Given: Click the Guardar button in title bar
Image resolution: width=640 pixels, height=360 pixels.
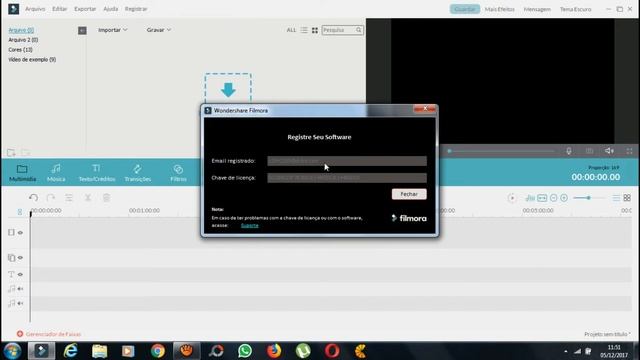Looking at the screenshot, I should [464, 9].
